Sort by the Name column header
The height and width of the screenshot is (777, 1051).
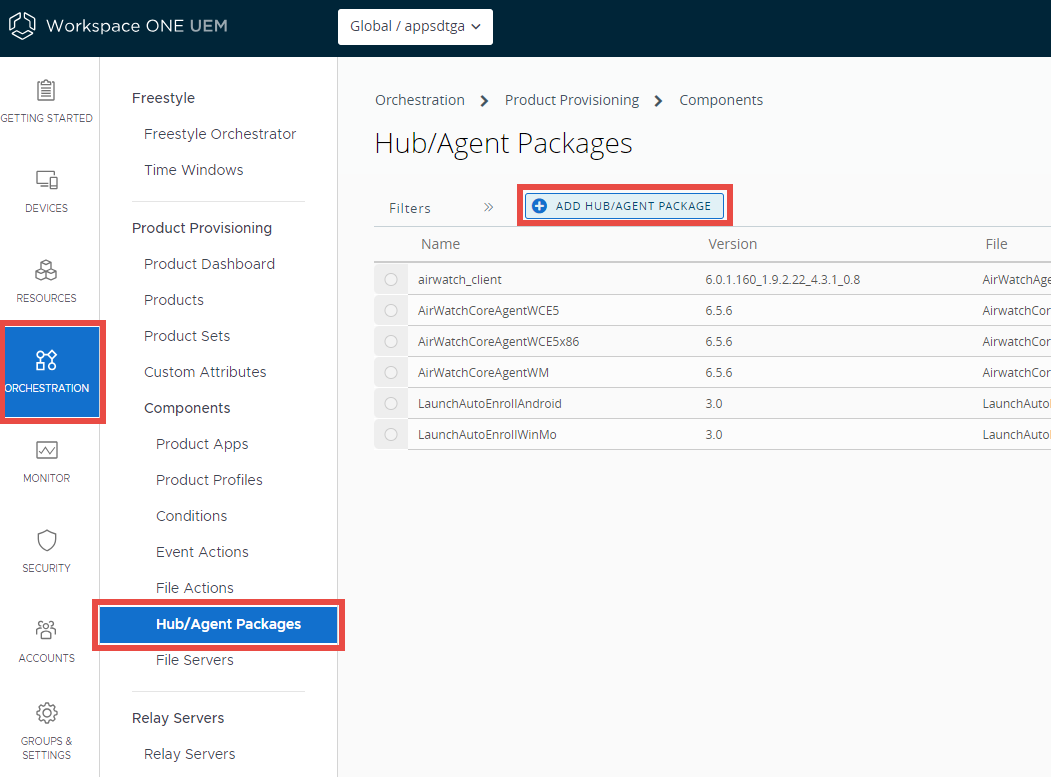tap(440, 244)
